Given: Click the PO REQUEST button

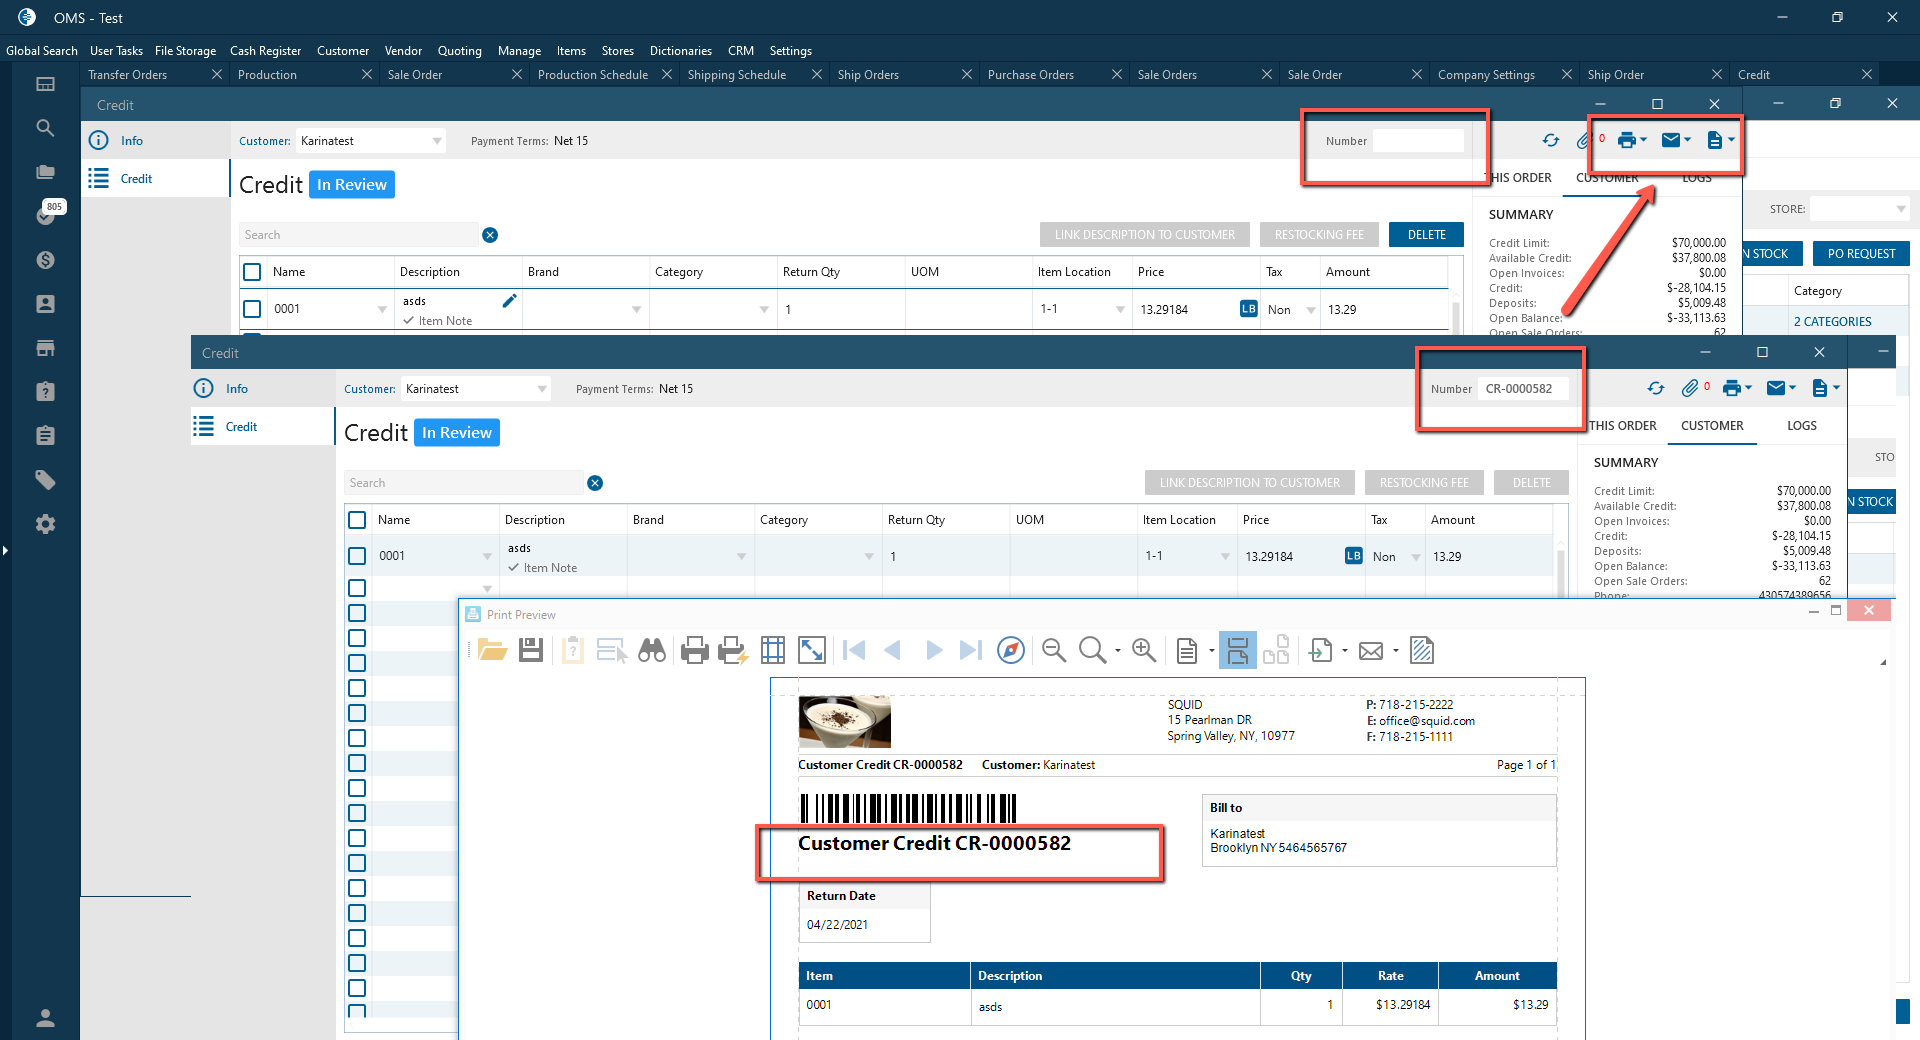Looking at the screenshot, I should tap(1861, 254).
